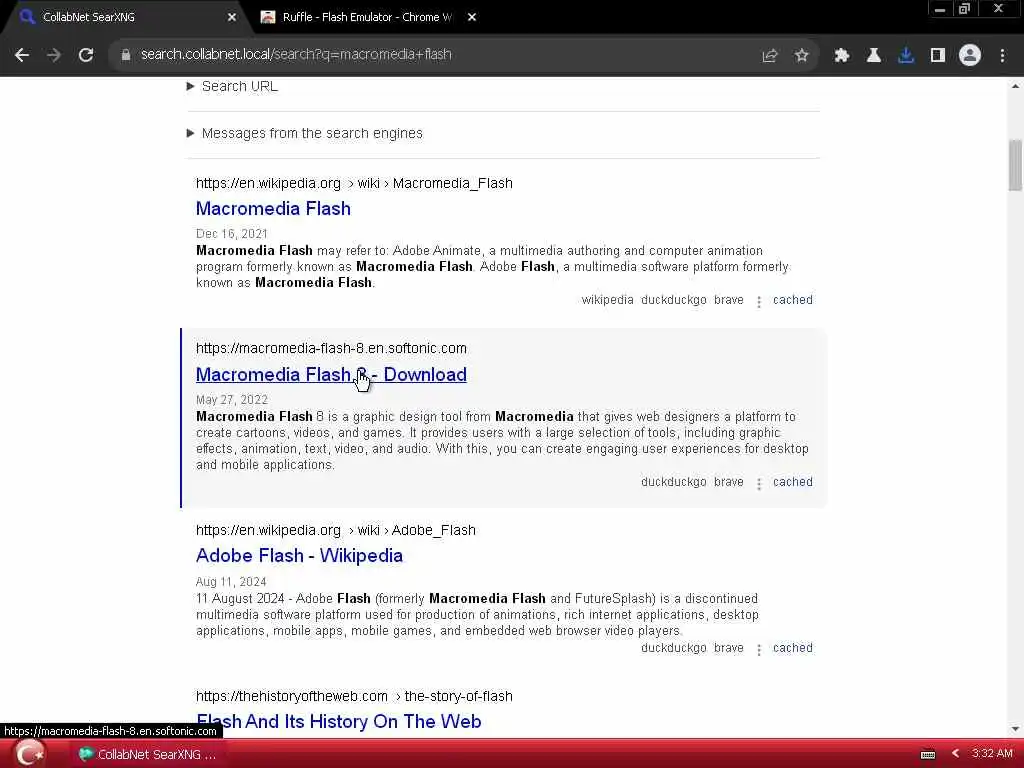Image resolution: width=1024 pixels, height=768 pixels.
Task: Open the Macromedia Flash Wikipedia result
Action: tap(273, 208)
